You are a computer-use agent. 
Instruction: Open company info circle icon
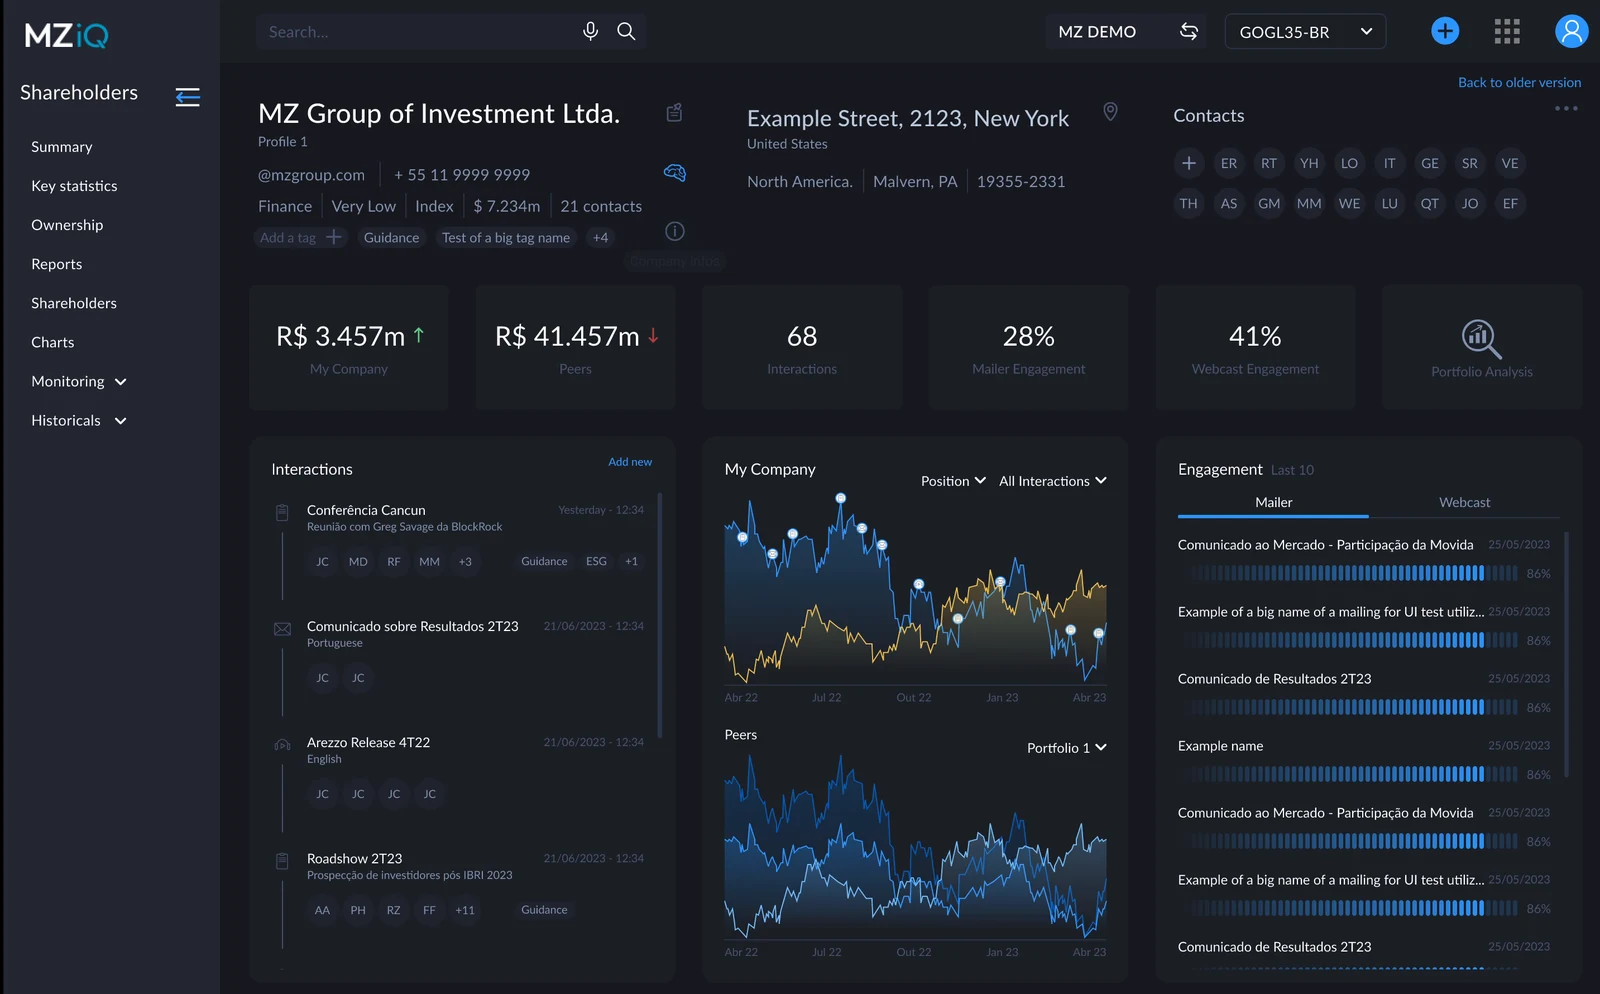675,231
